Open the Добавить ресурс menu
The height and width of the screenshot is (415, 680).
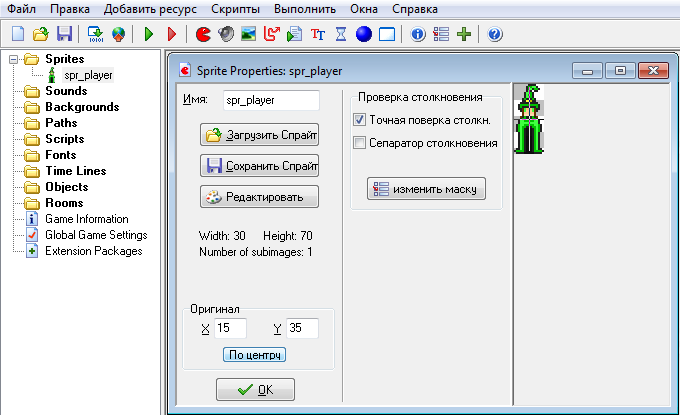pyautogui.click(x=150, y=9)
